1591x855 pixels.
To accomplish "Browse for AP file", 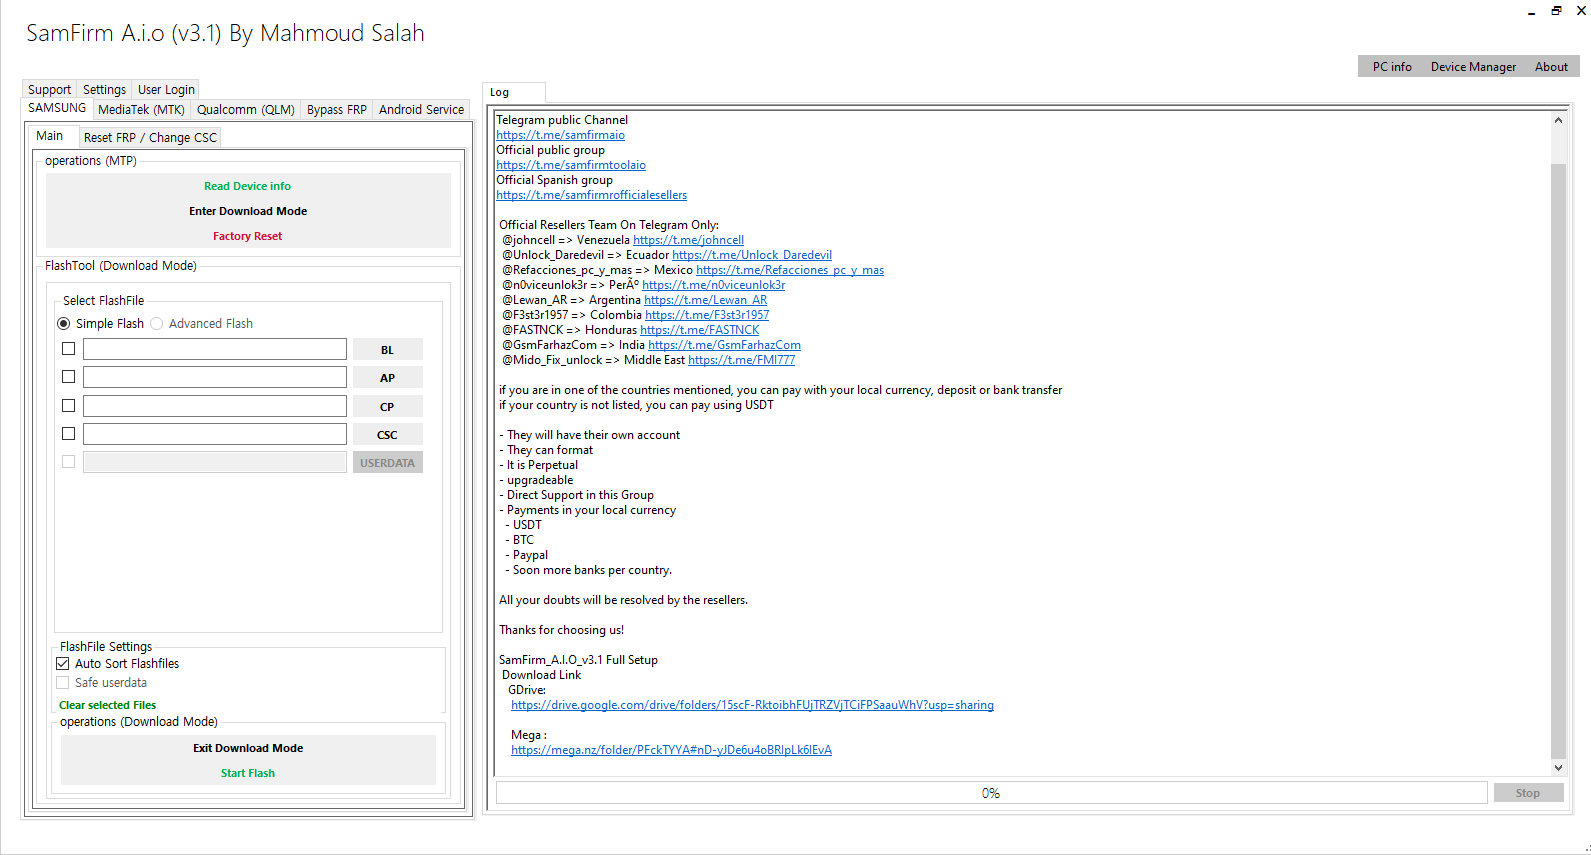I will pyautogui.click(x=387, y=378).
